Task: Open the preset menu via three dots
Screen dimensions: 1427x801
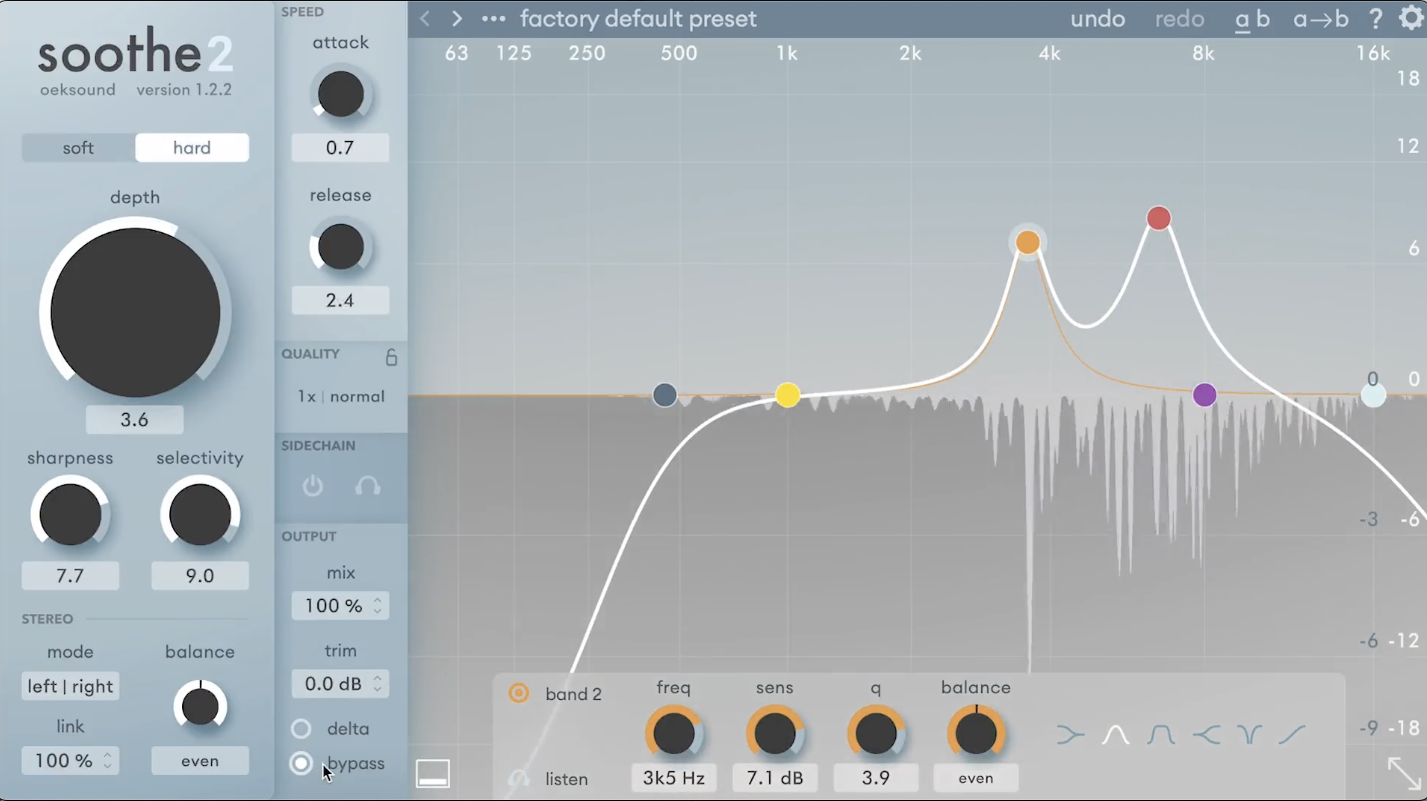Action: click(492, 18)
